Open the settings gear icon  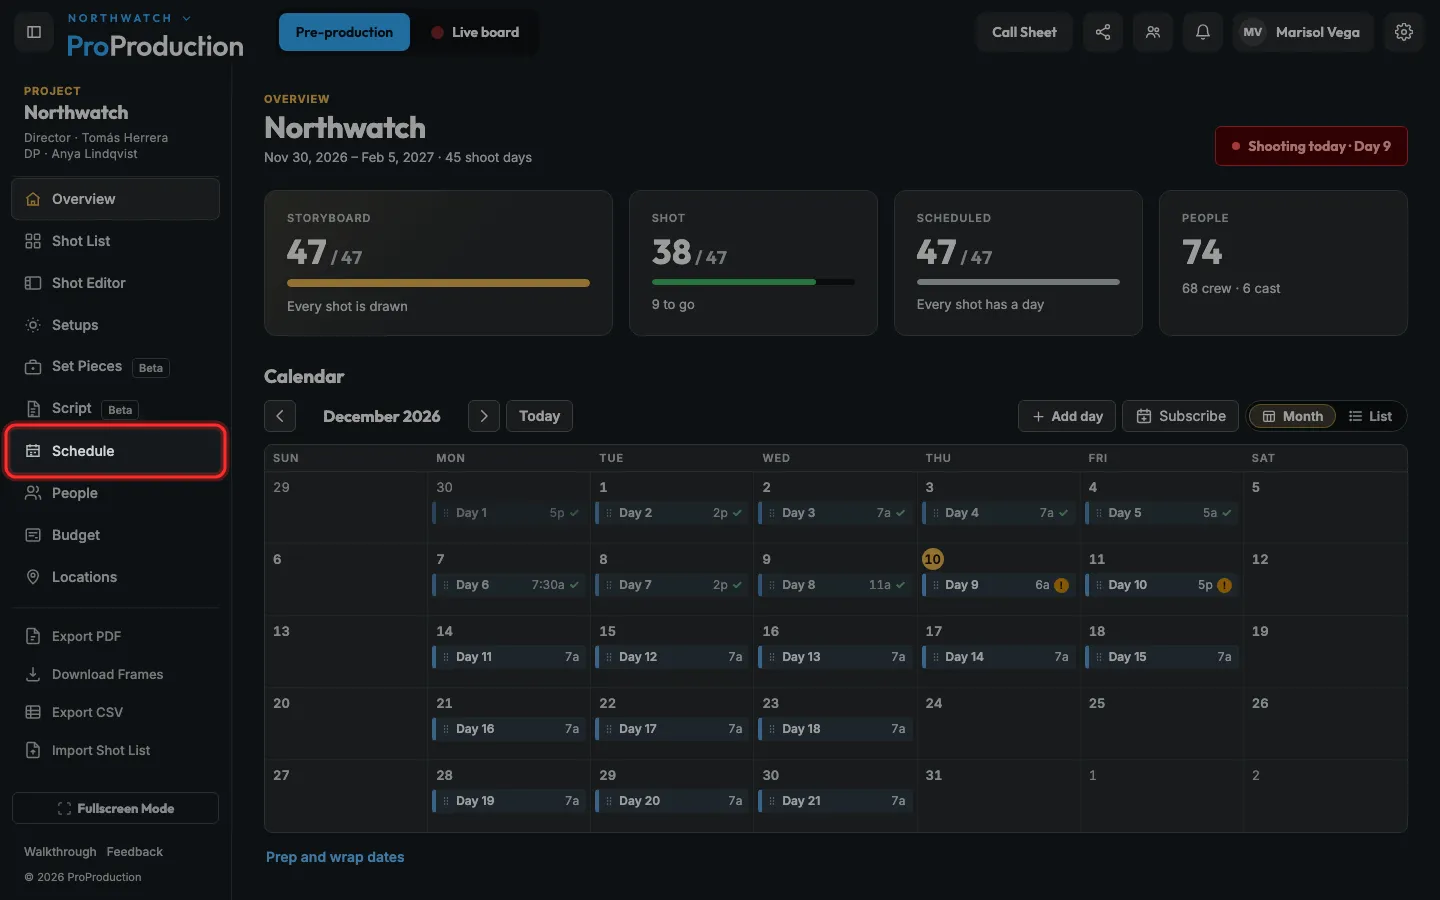(1404, 32)
